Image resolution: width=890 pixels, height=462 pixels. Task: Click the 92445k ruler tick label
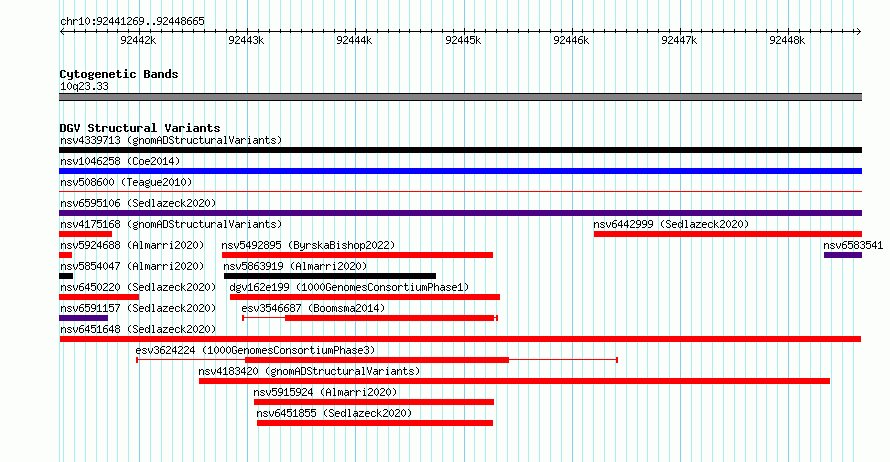tap(463, 40)
